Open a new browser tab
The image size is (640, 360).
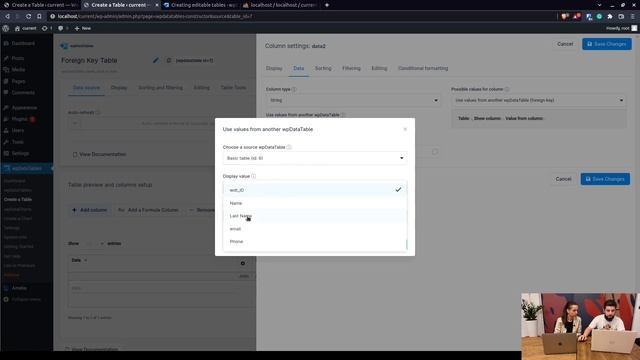[x=327, y=5]
